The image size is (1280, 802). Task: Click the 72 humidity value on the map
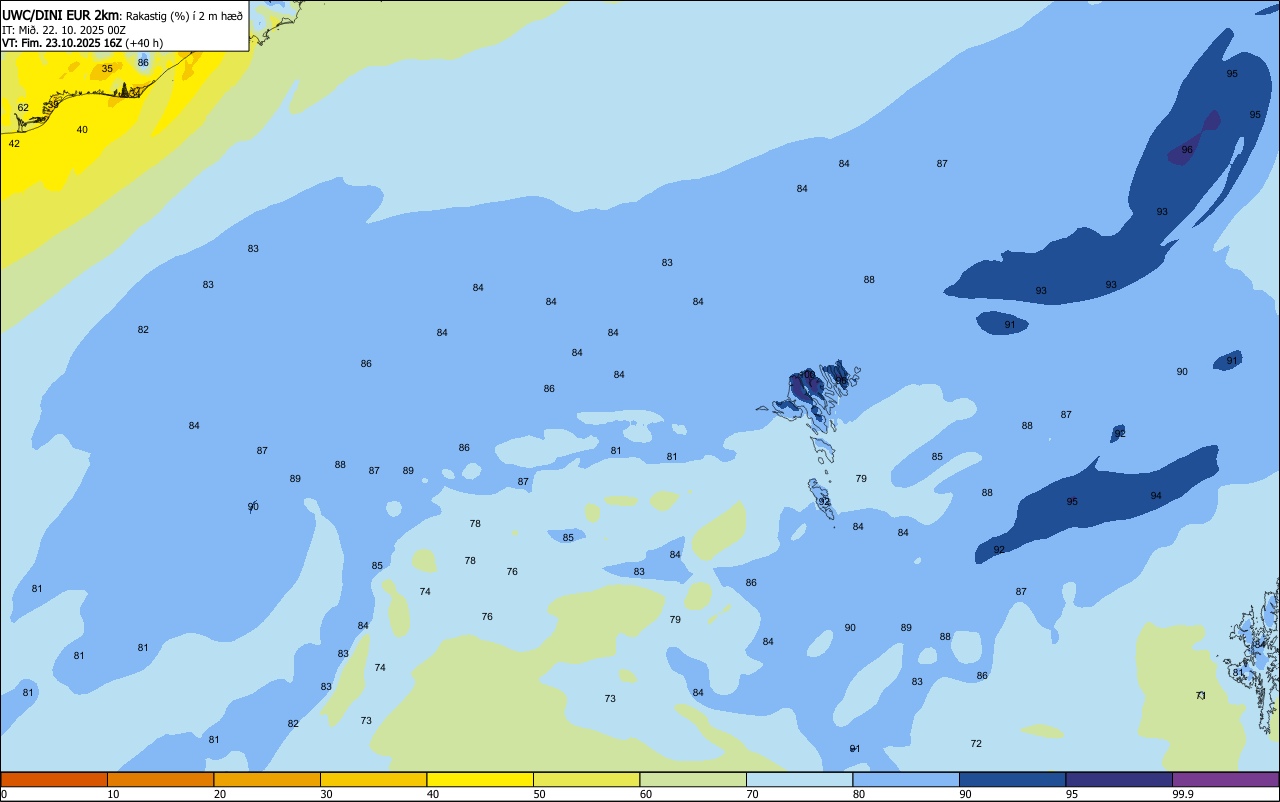(976, 744)
